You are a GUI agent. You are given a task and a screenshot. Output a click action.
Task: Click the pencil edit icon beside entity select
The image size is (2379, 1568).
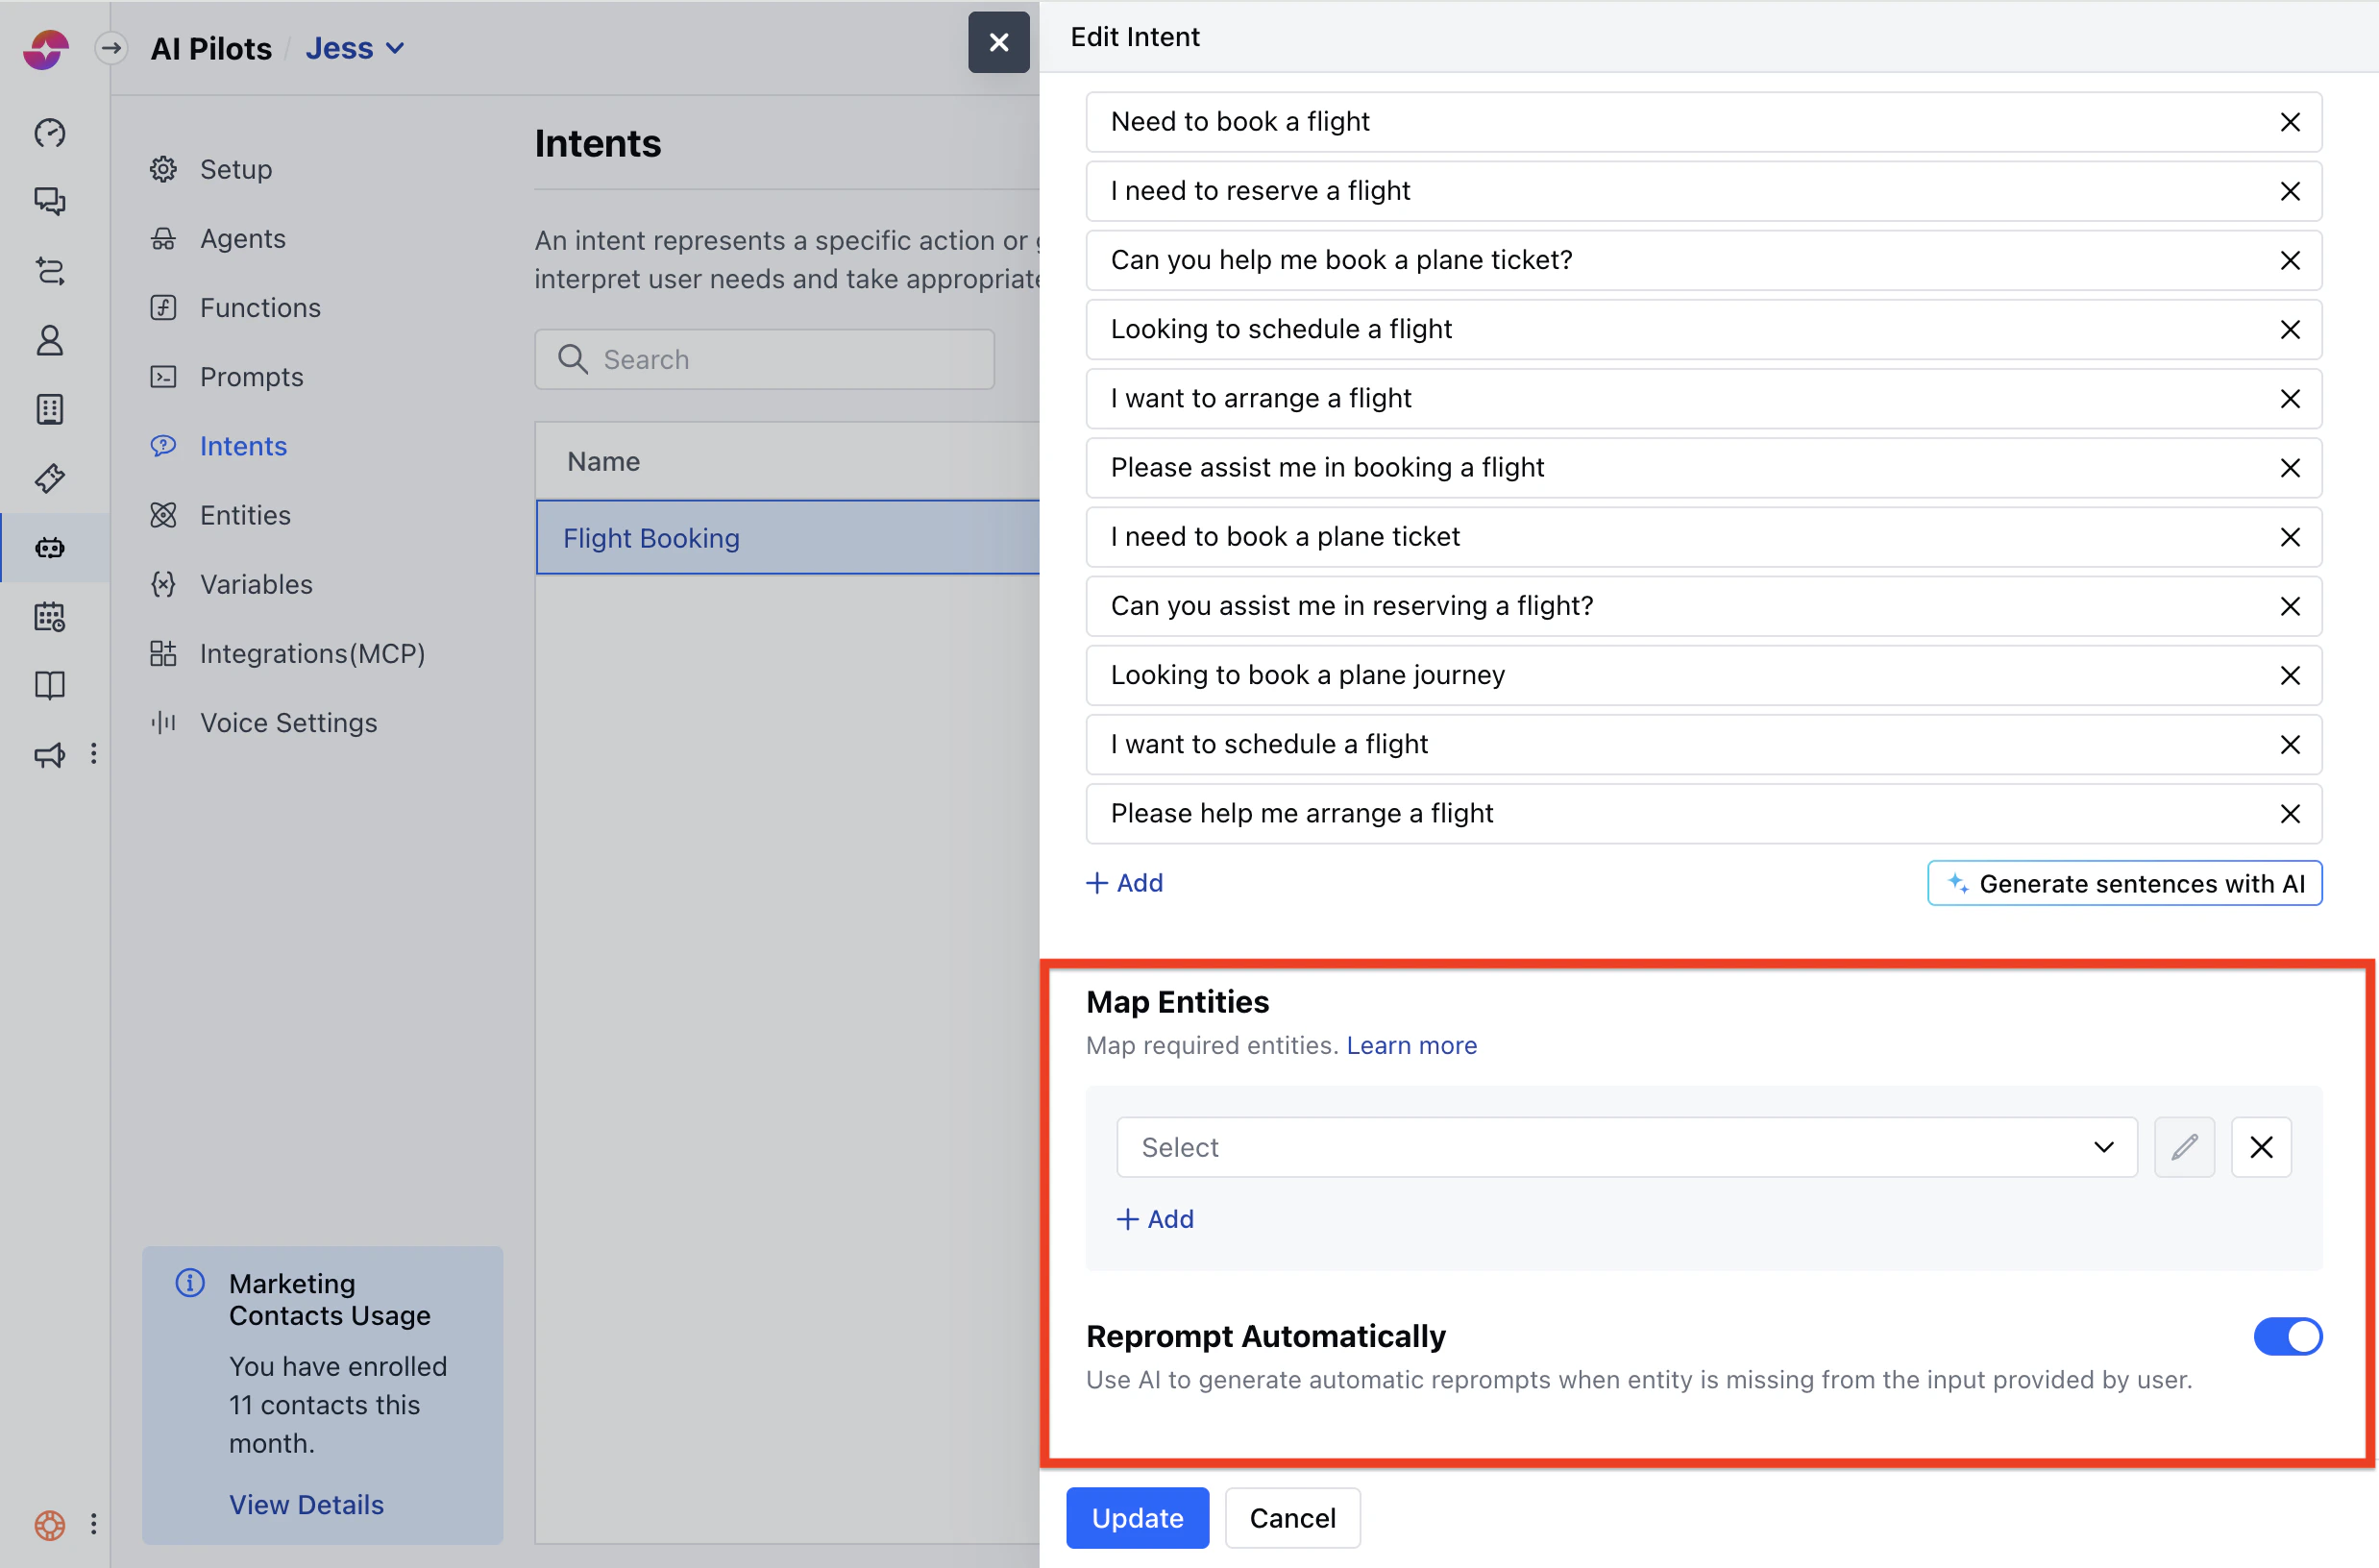(x=2183, y=1146)
